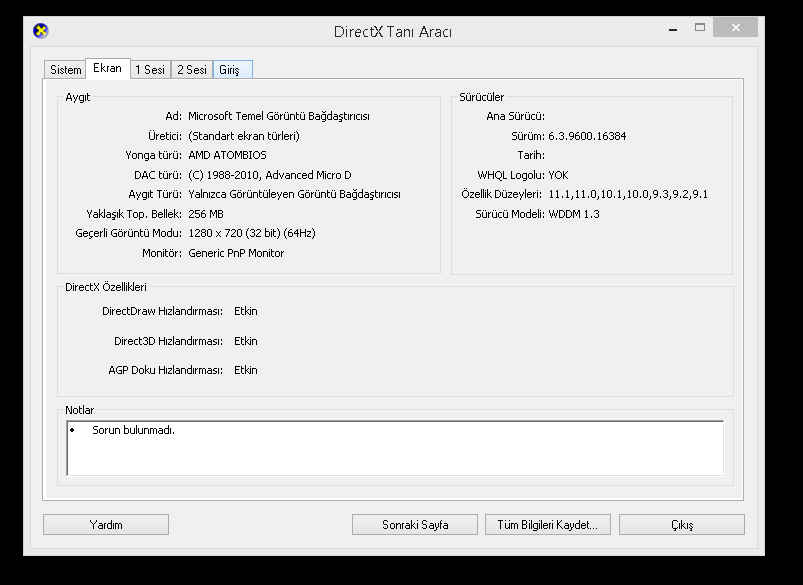803x585 pixels.
Task: Click driver model 'WDDM 1.3'
Action: pos(574,214)
